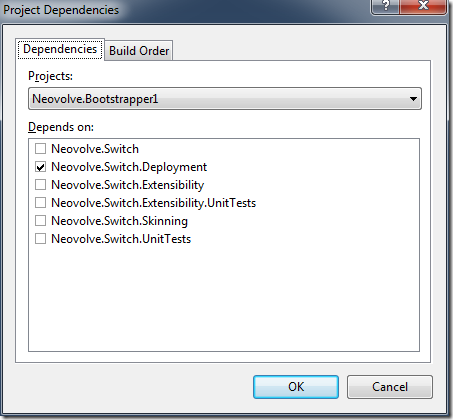Viewport: 453px width, 420px height.
Task: Enable Neovolve.Switch.Extensibility checkbox
Action: pyautogui.click(x=41, y=185)
